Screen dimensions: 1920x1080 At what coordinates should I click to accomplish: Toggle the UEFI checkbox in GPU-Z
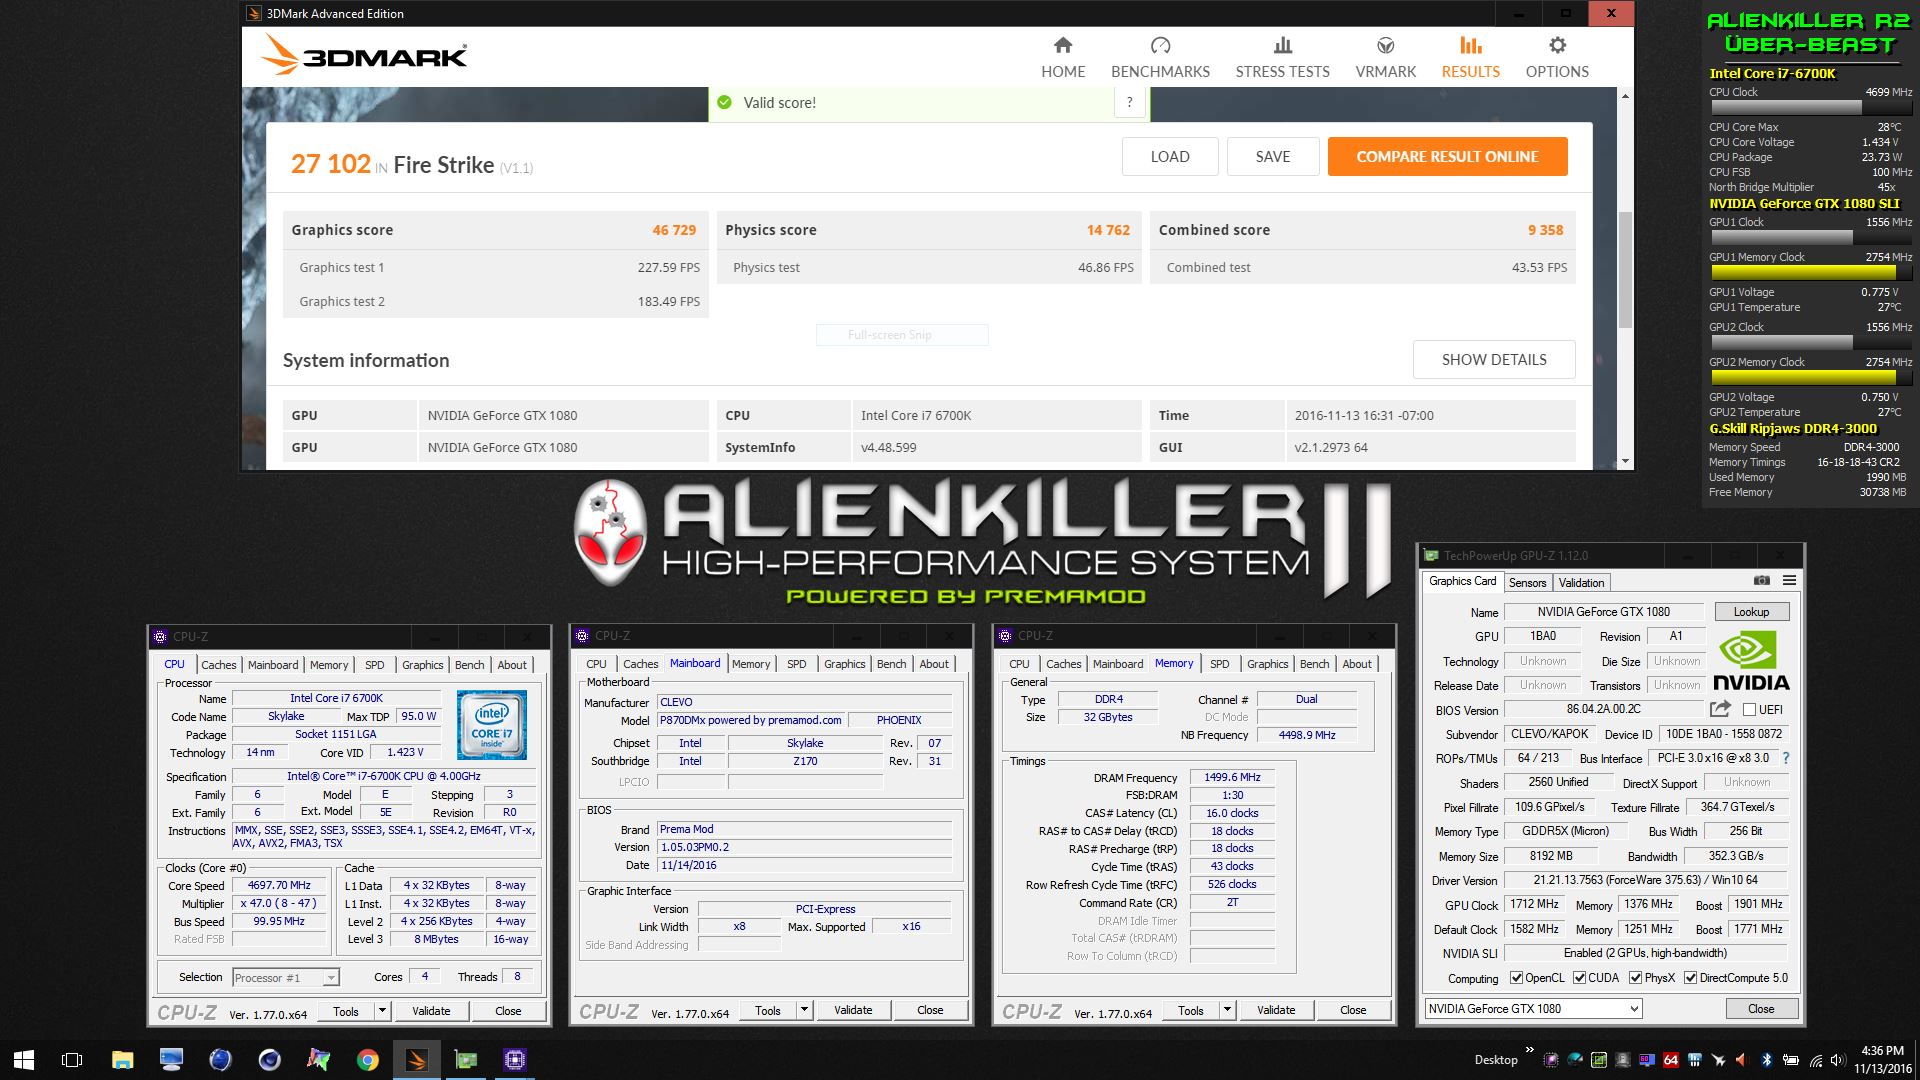point(1749,710)
